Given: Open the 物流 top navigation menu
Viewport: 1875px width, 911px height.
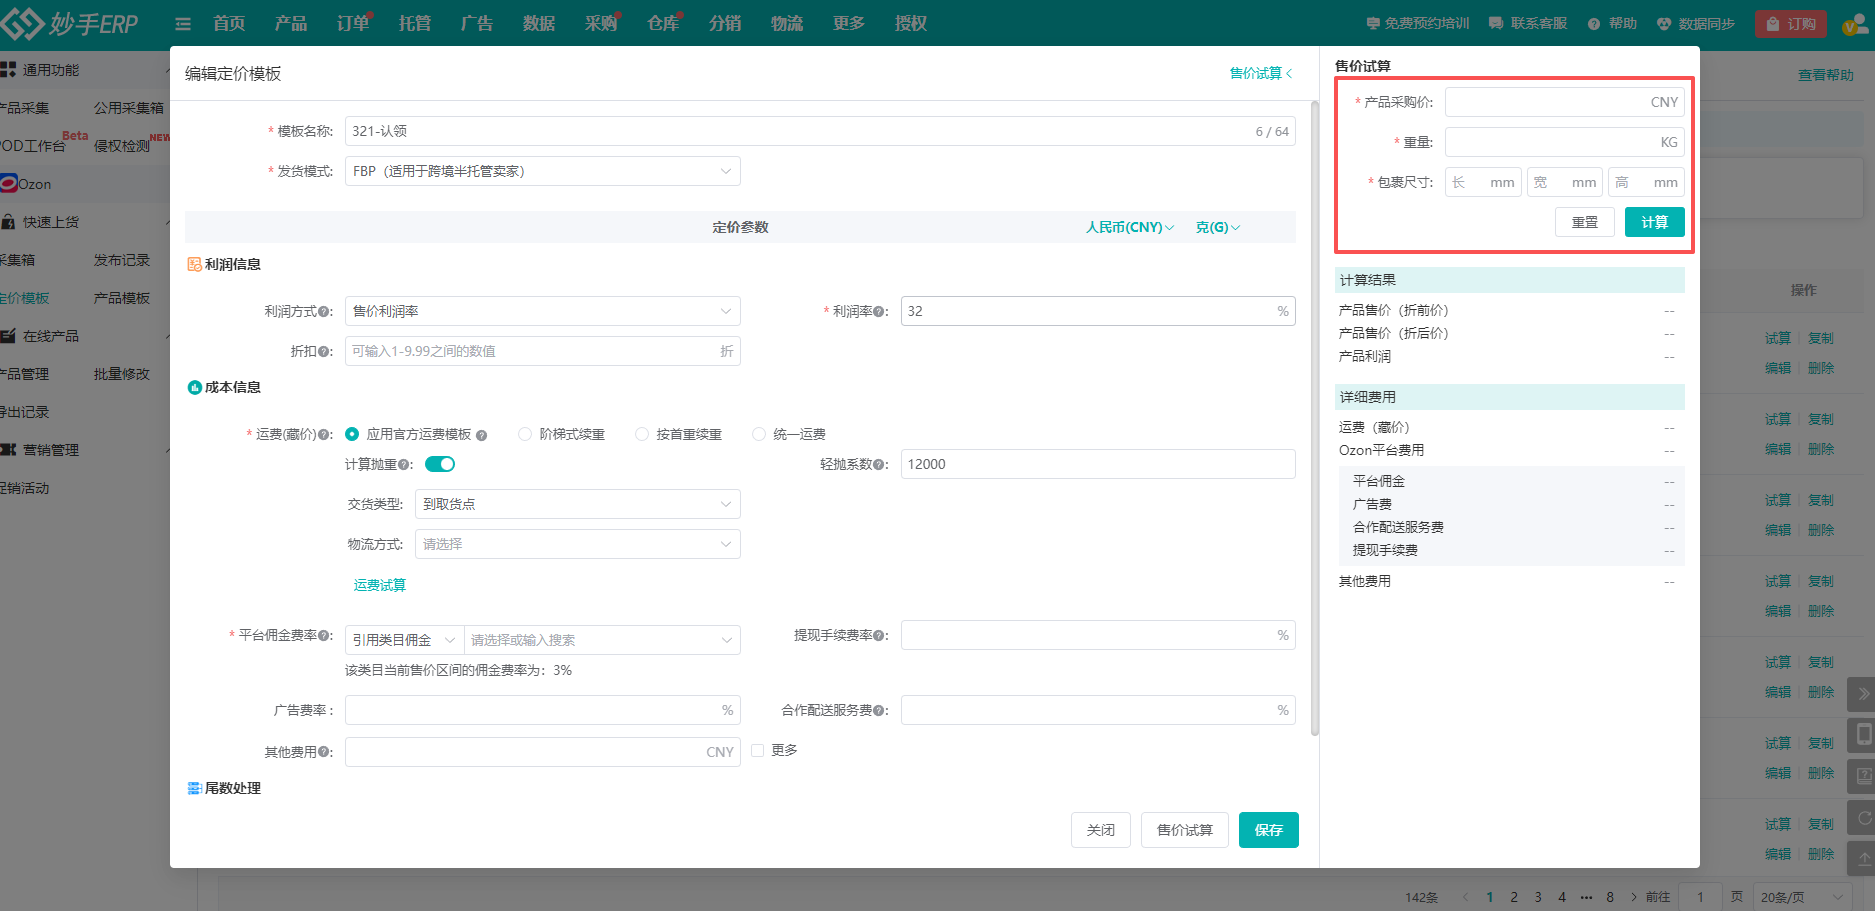Looking at the screenshot, I should (786, 23).
